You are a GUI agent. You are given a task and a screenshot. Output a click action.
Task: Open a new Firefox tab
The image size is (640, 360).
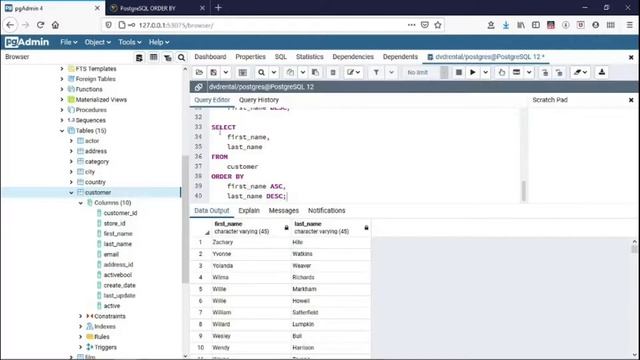coord(218,8)
